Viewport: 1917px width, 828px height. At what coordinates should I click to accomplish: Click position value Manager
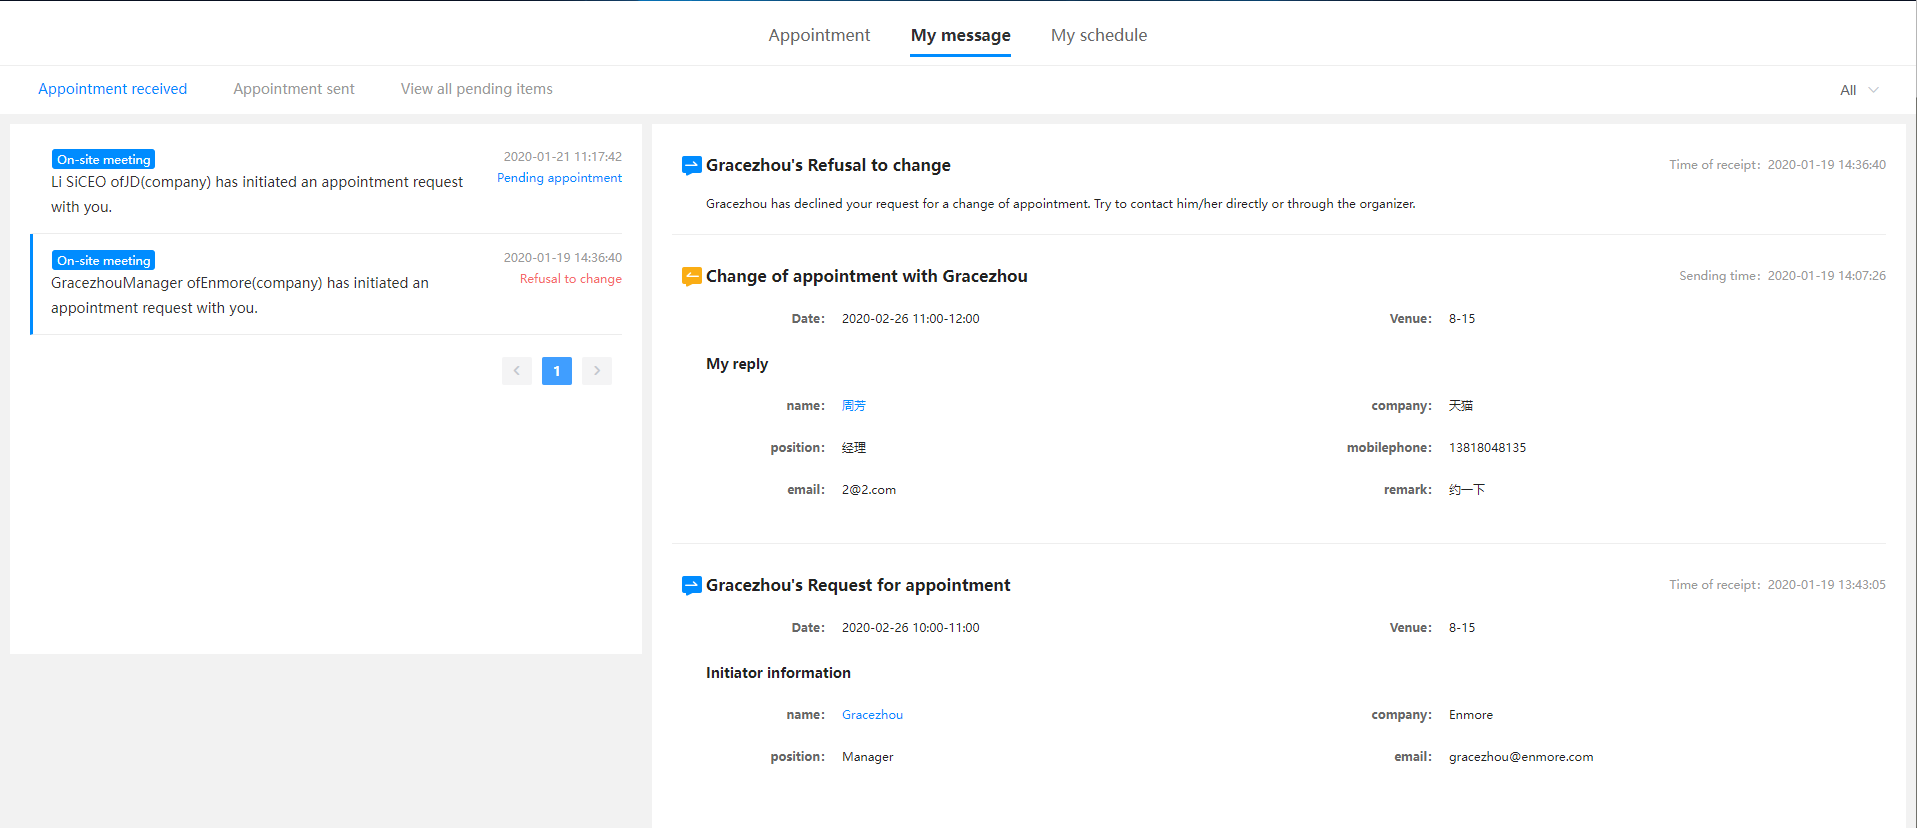tap(867, 757)
